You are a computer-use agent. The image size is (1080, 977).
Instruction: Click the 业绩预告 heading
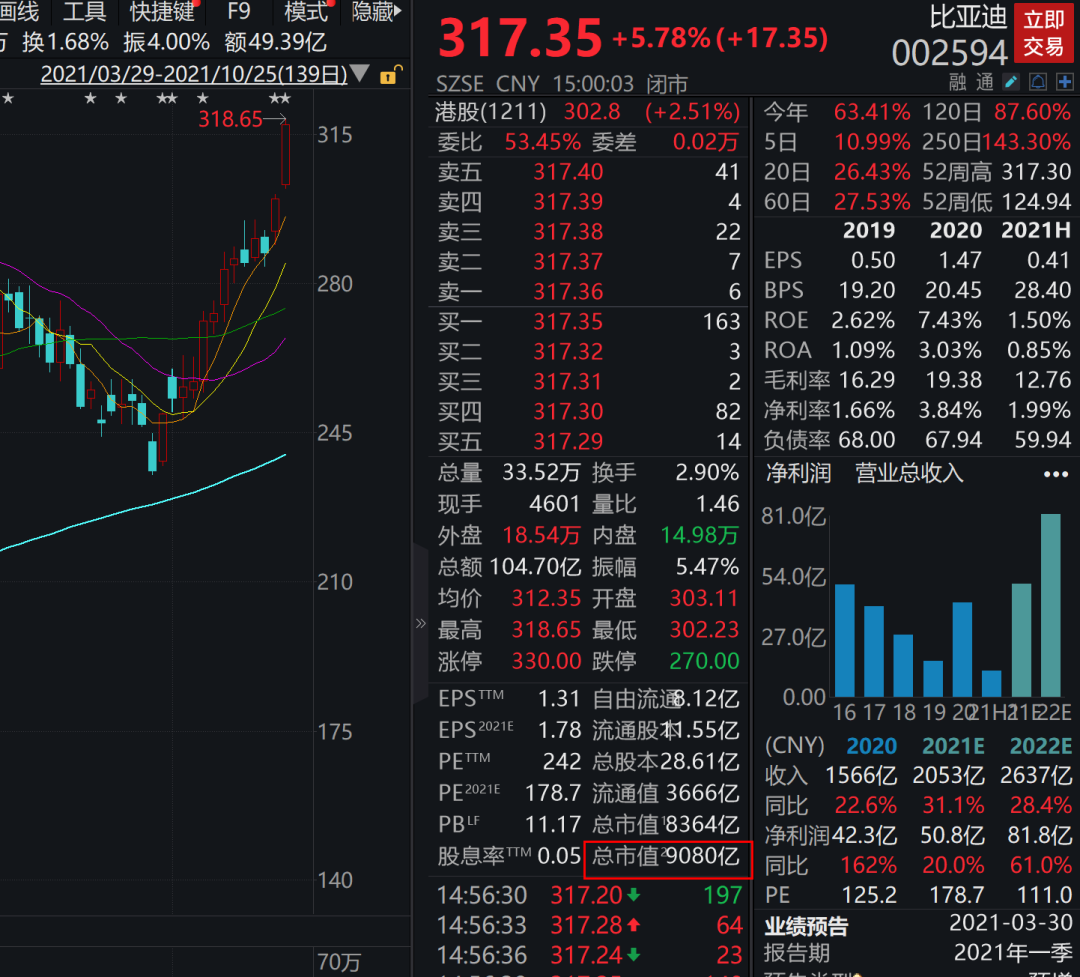[x=807, y=926]
